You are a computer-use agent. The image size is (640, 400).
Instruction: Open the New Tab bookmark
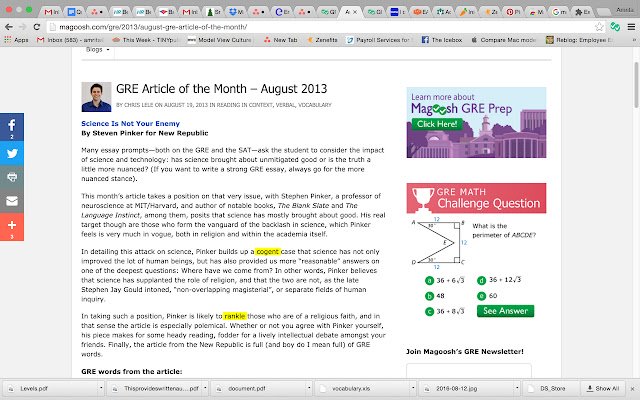tap(280, 40)
